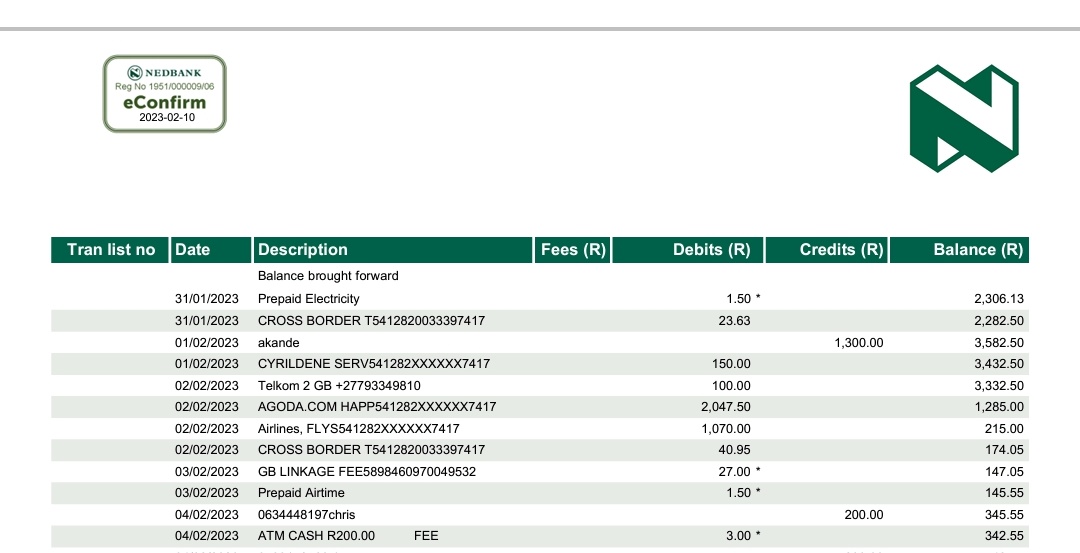Click the 145.55 balance value
The image size is (1080, 553).
(x=1004, y=493)
